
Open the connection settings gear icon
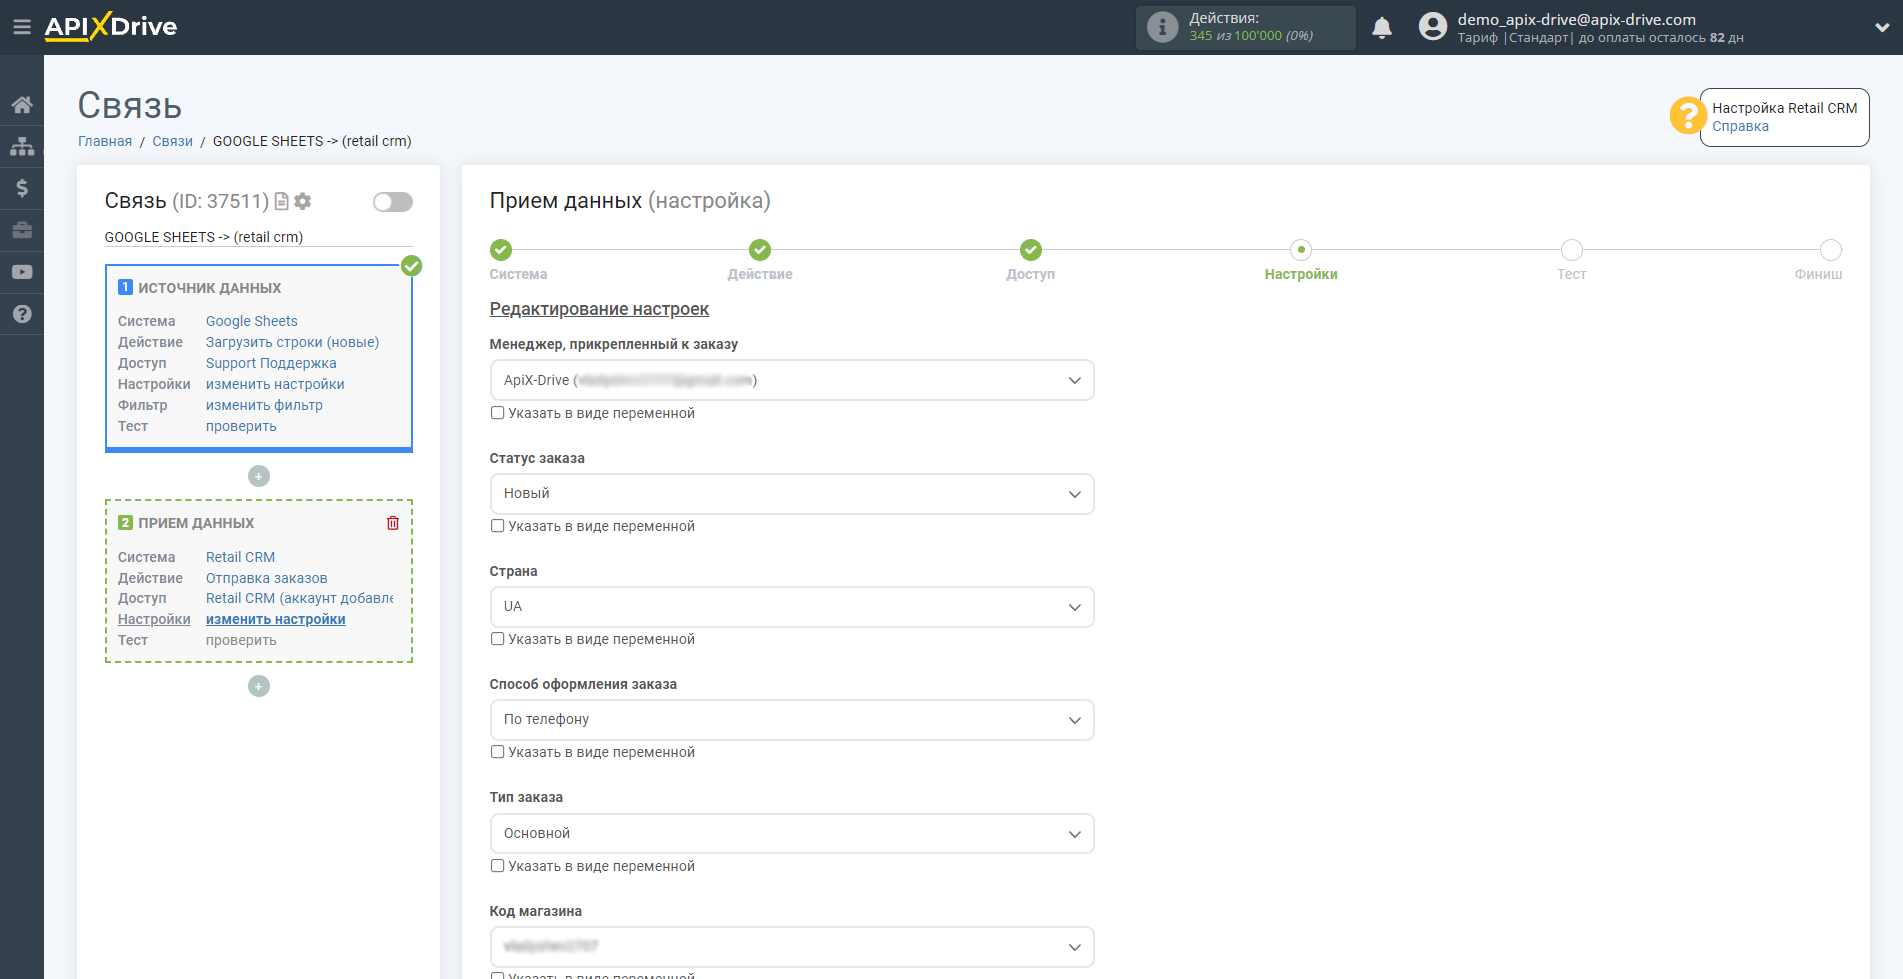pos(303,201)
